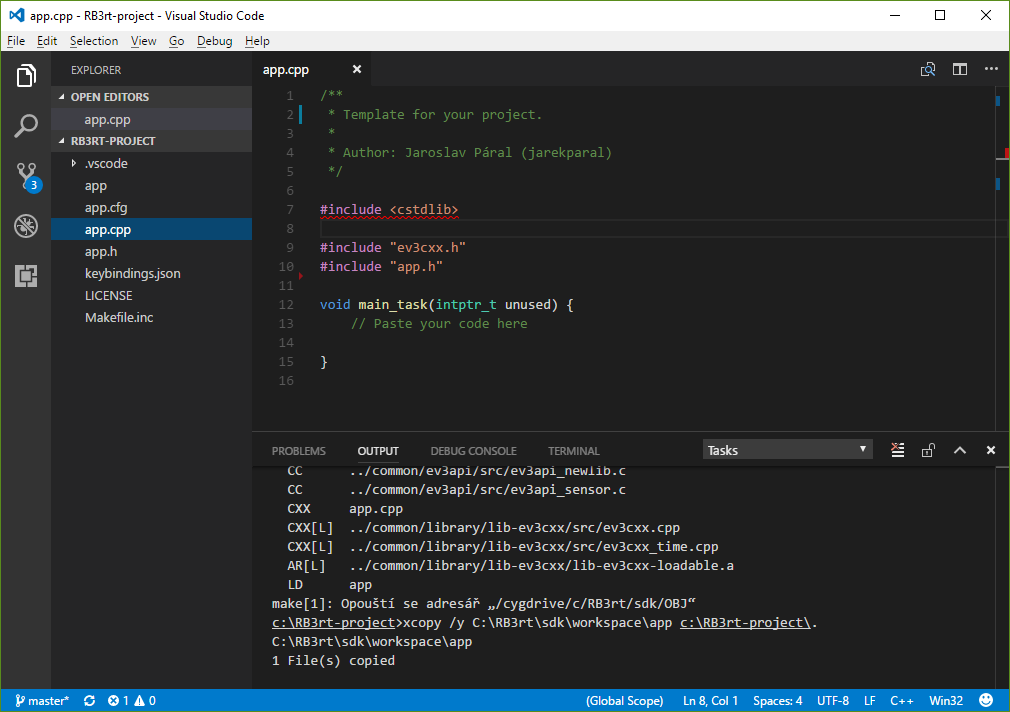Open the Tasks output channel dropdown
Screen dimensions: 1010x712
point(787,450)
